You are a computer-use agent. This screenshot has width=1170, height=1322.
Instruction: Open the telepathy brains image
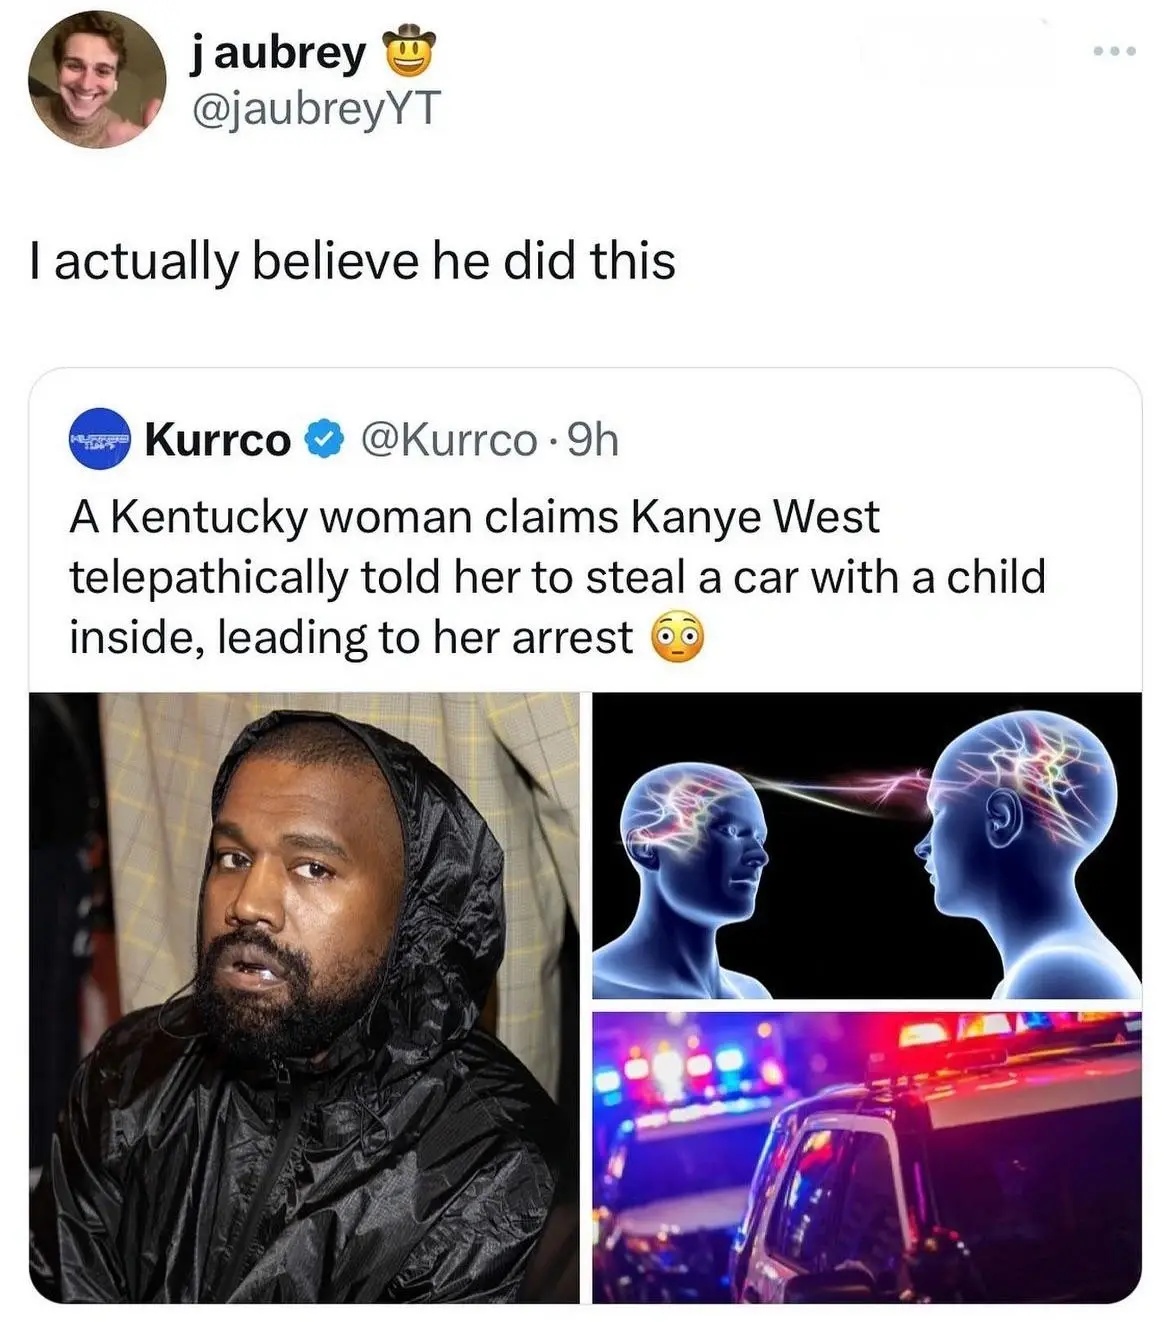coord(867,845)
